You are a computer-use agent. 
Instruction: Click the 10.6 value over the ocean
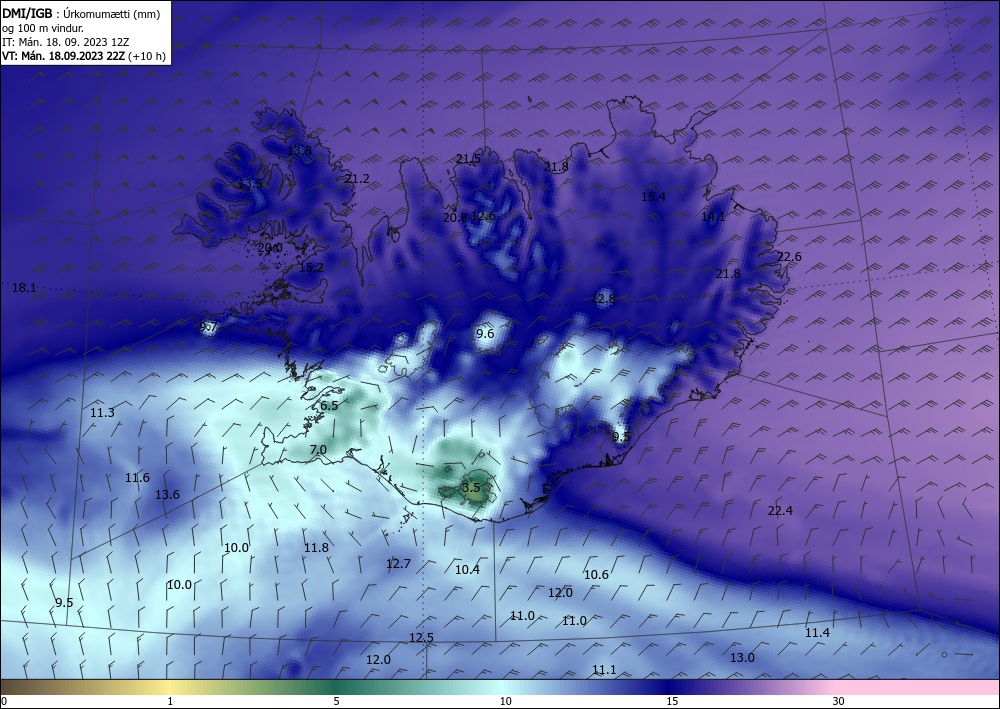click(x=596, y=574)
